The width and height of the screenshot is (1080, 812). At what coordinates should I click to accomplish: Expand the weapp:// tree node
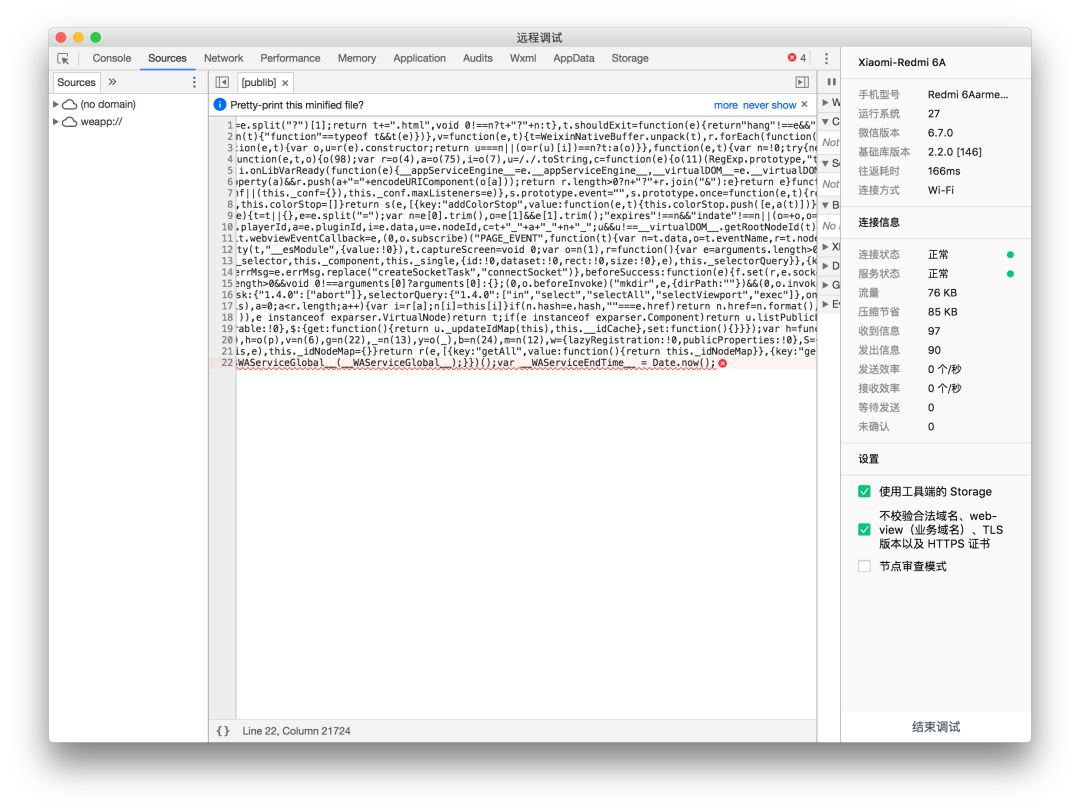pyautogui.click(x=56, y=122)
